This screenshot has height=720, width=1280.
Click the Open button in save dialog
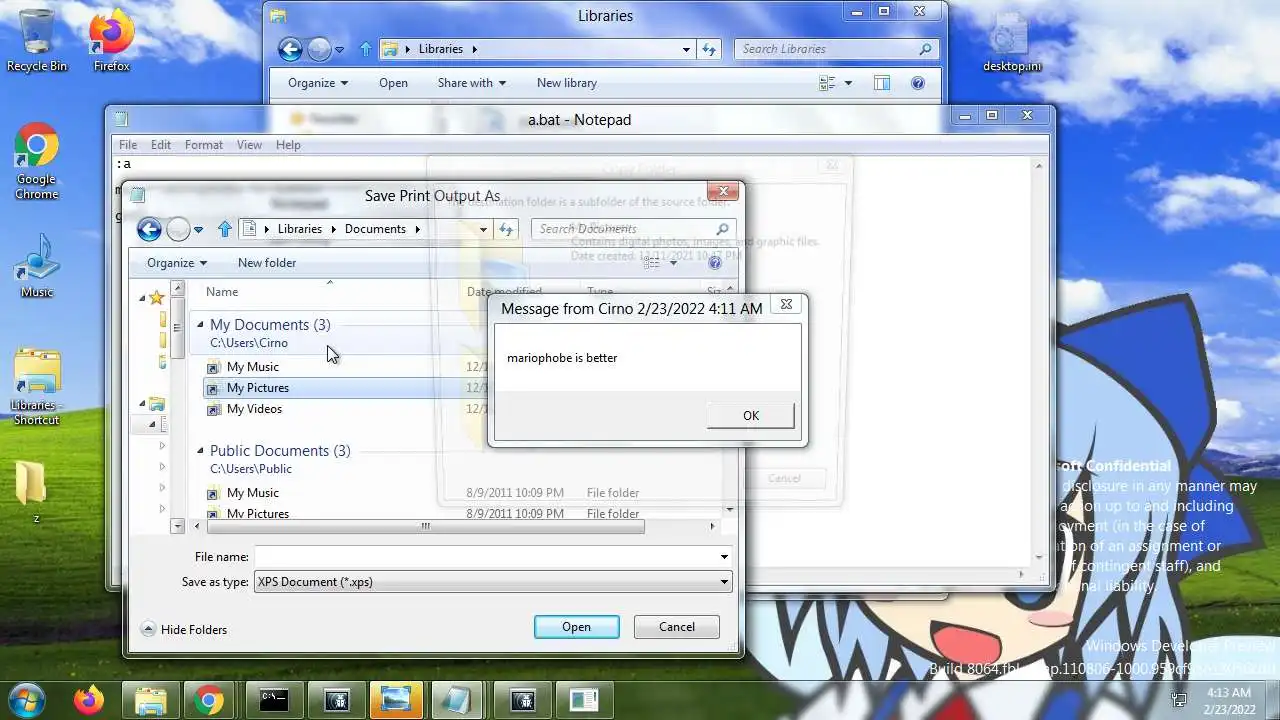coord(576,627)
